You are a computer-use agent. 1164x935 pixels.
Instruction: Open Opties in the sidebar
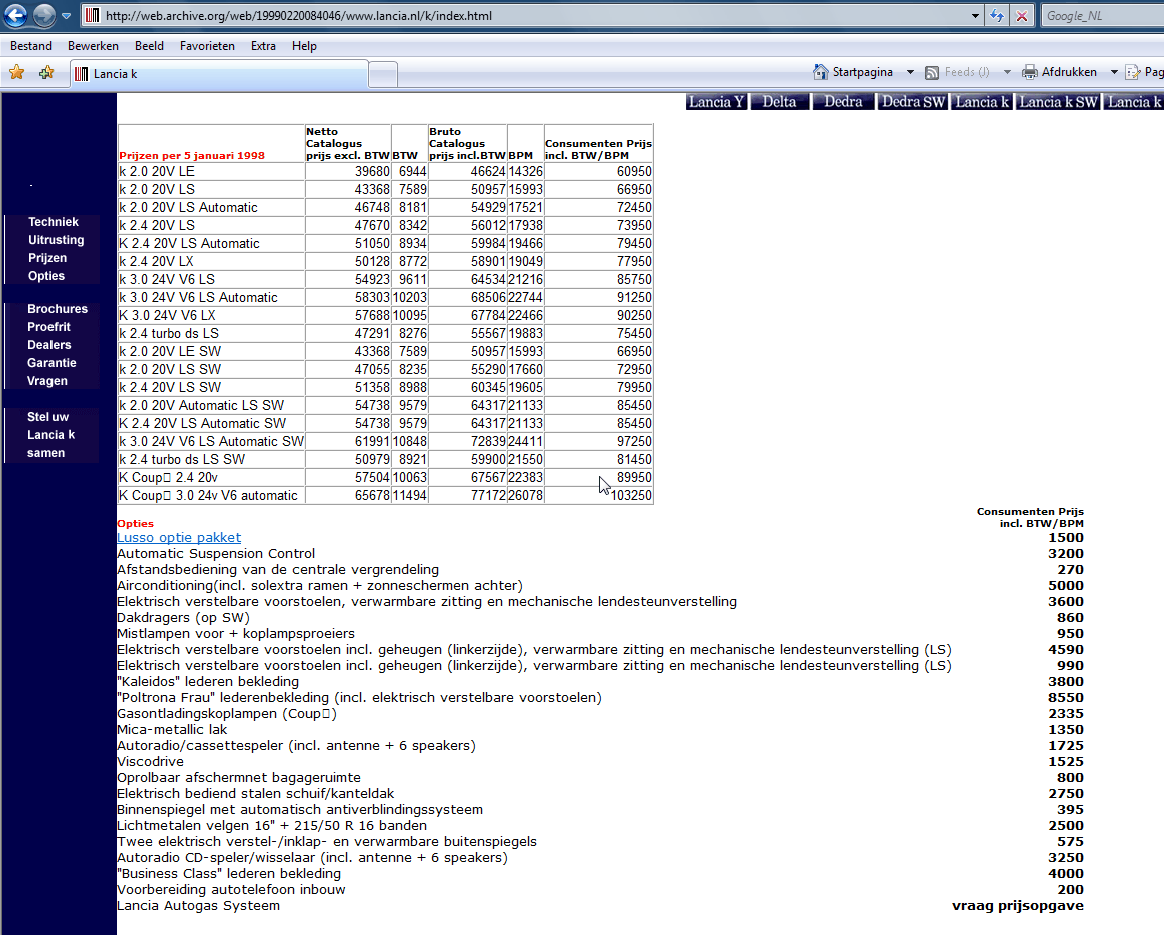coord(46,275)
